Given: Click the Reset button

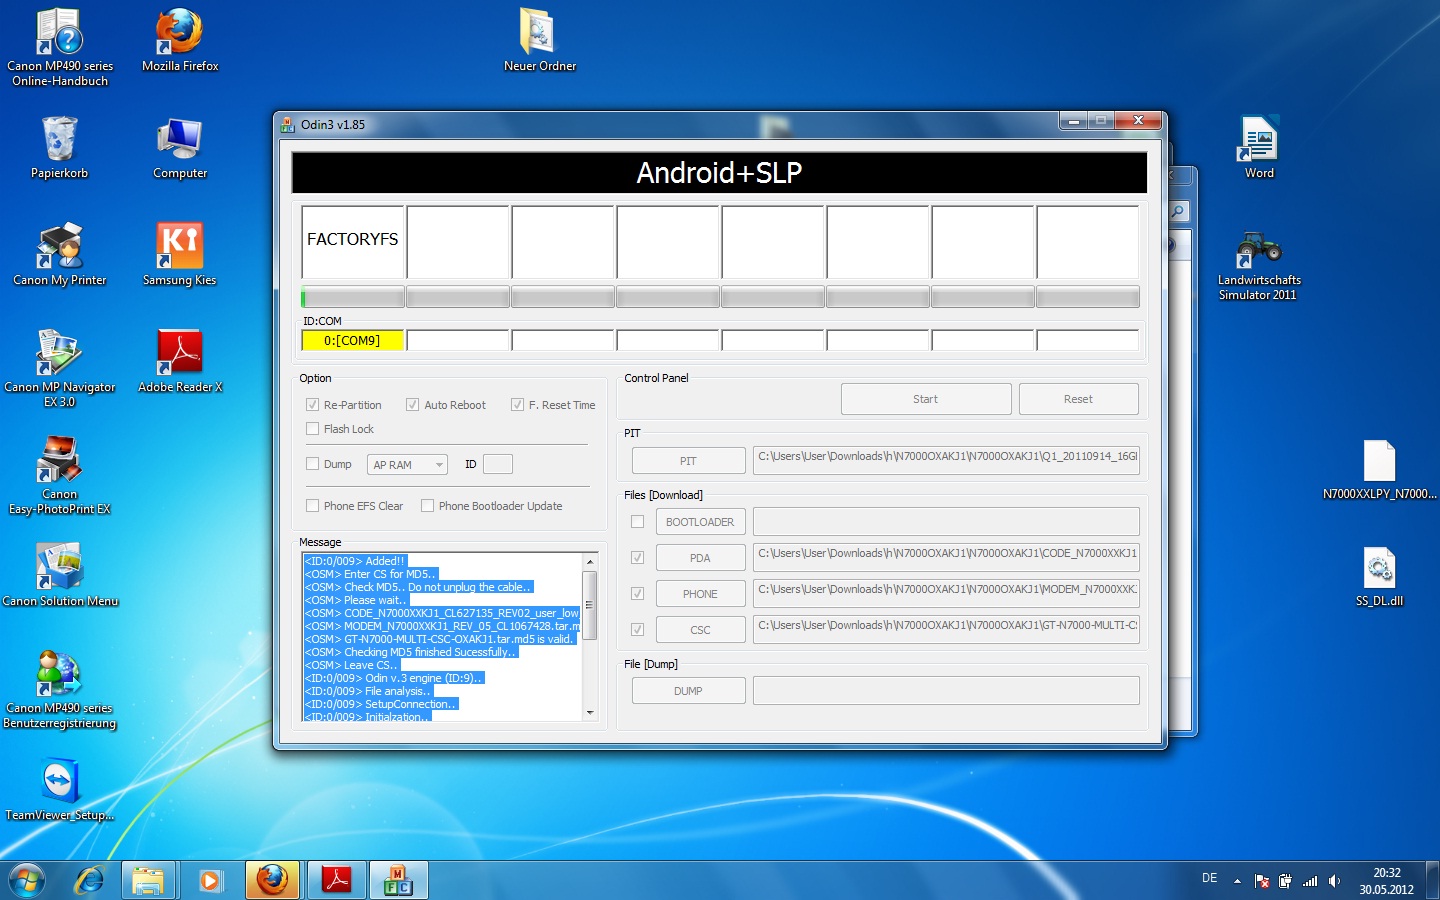Looking at the screenshot, I should (x=1078, y=399).
